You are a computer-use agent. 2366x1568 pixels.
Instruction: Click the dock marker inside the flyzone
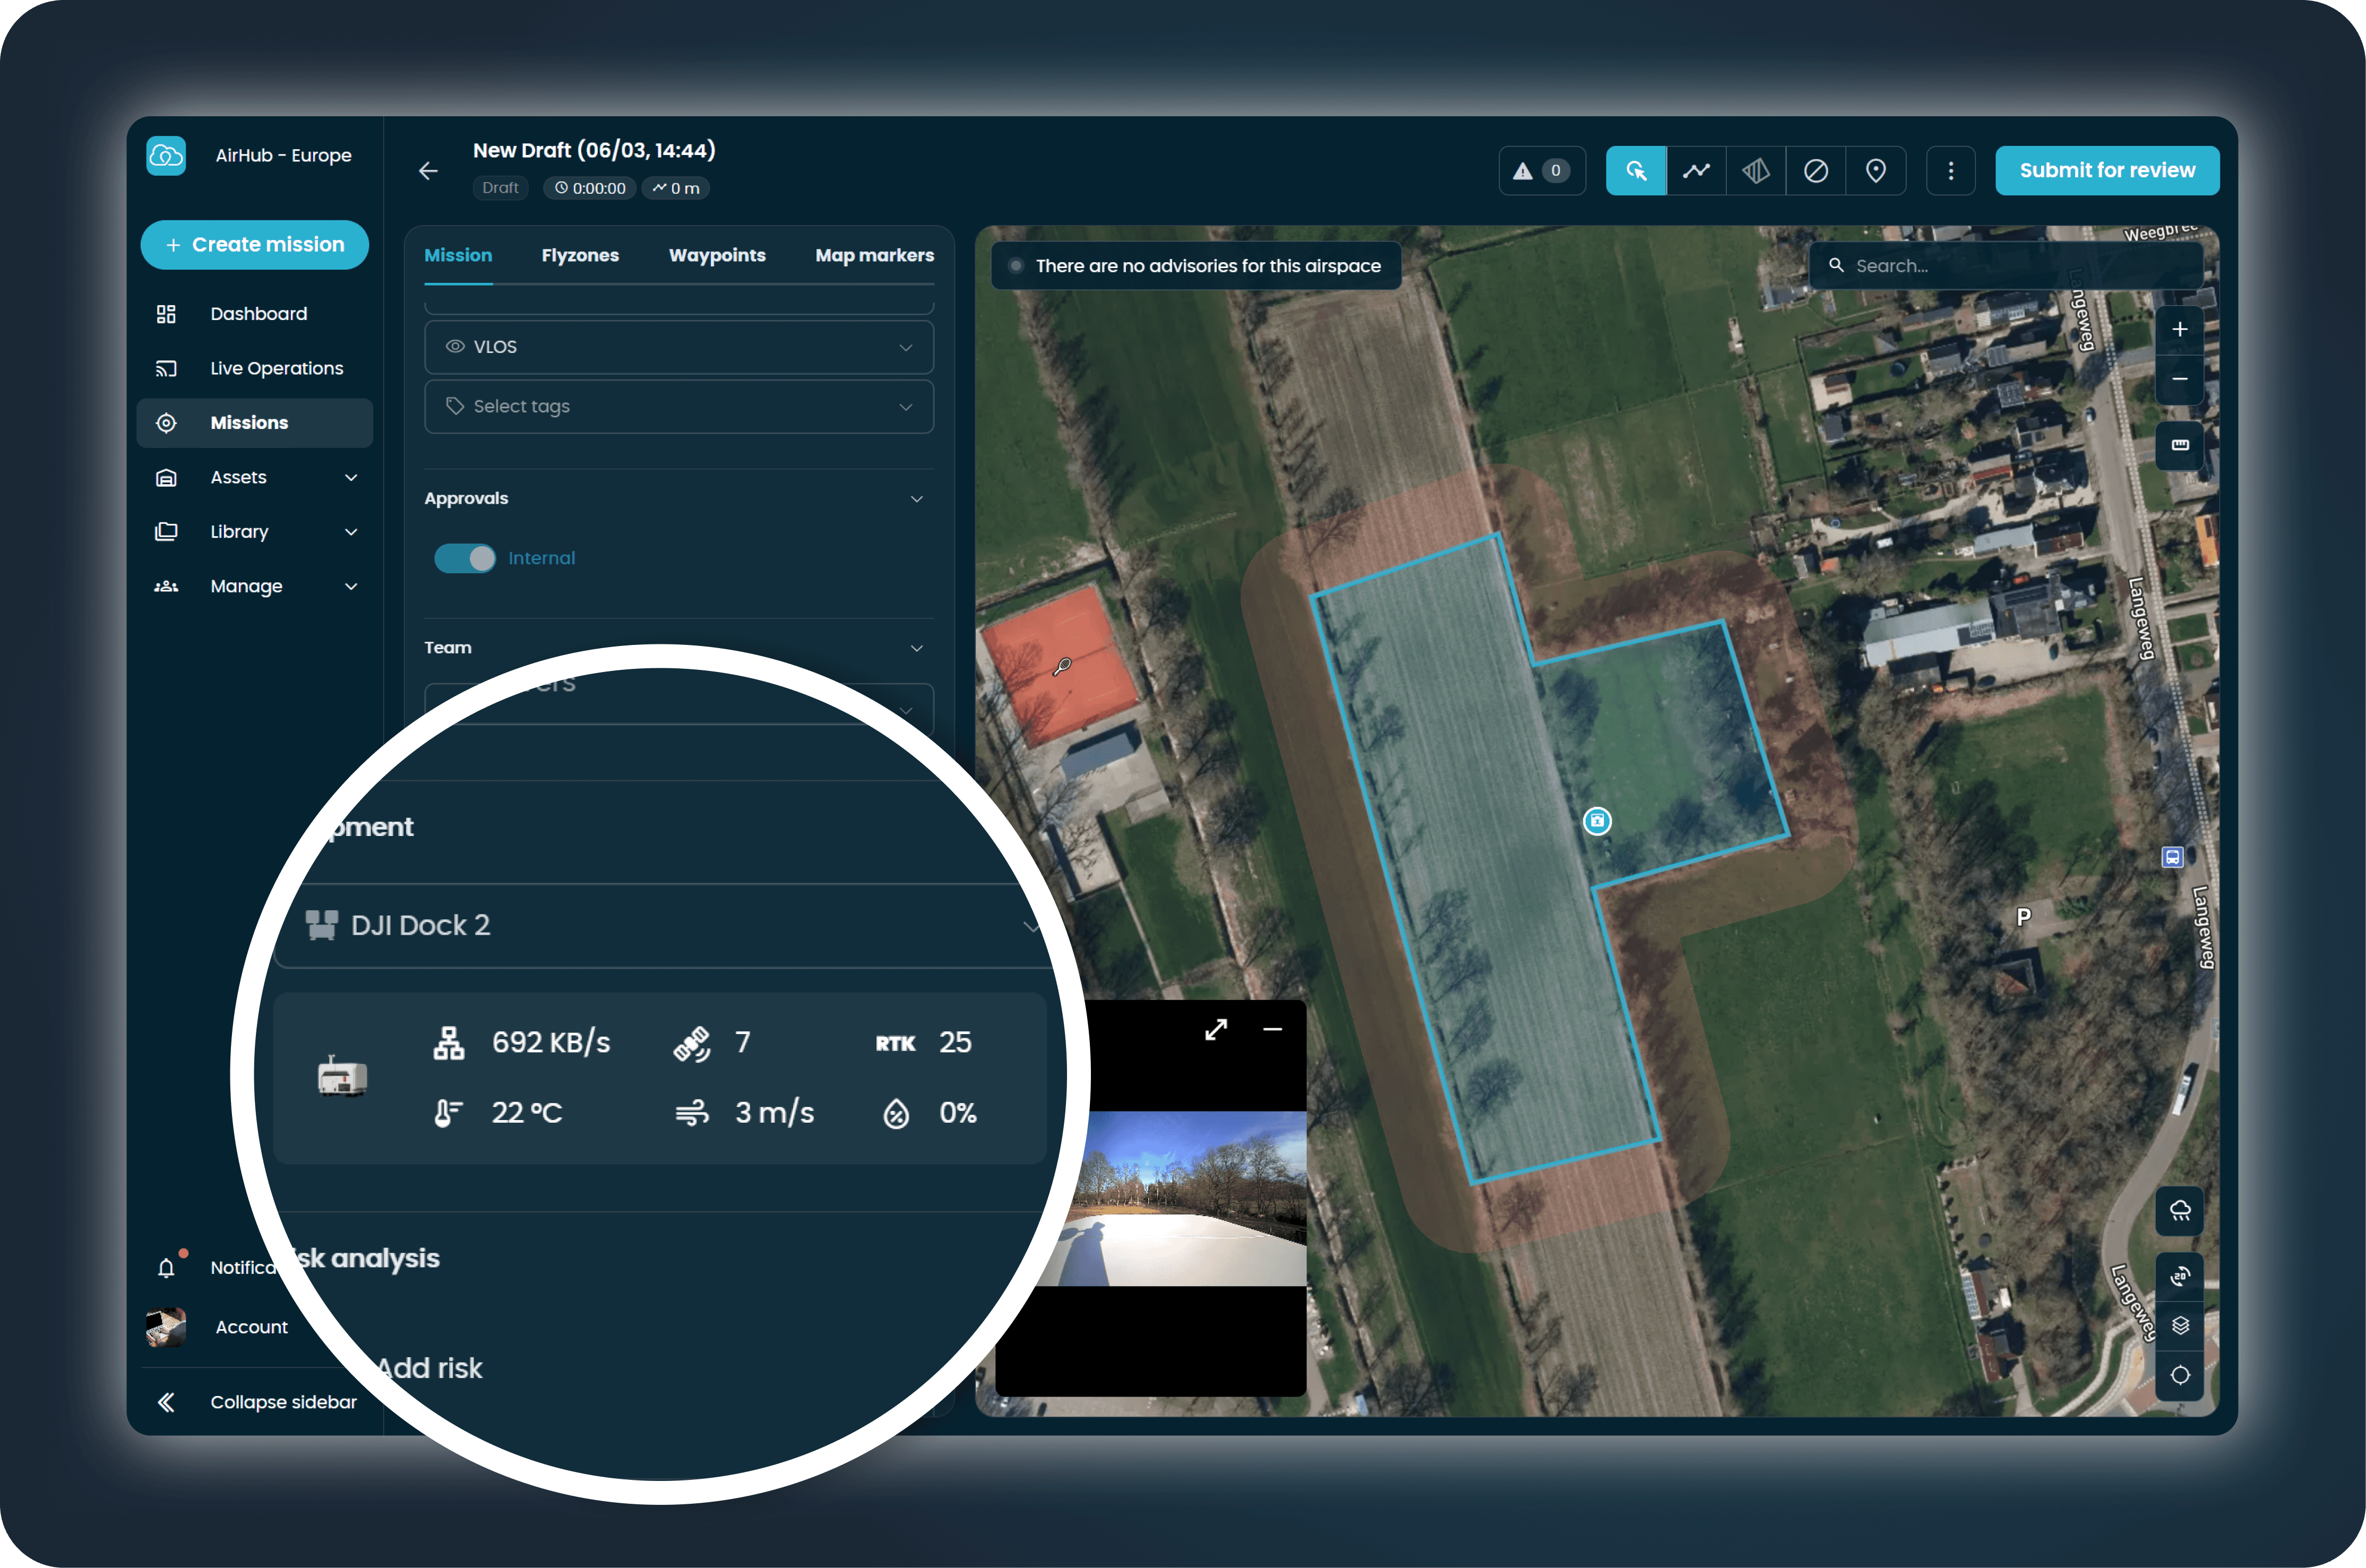[x=1597, y=821]
